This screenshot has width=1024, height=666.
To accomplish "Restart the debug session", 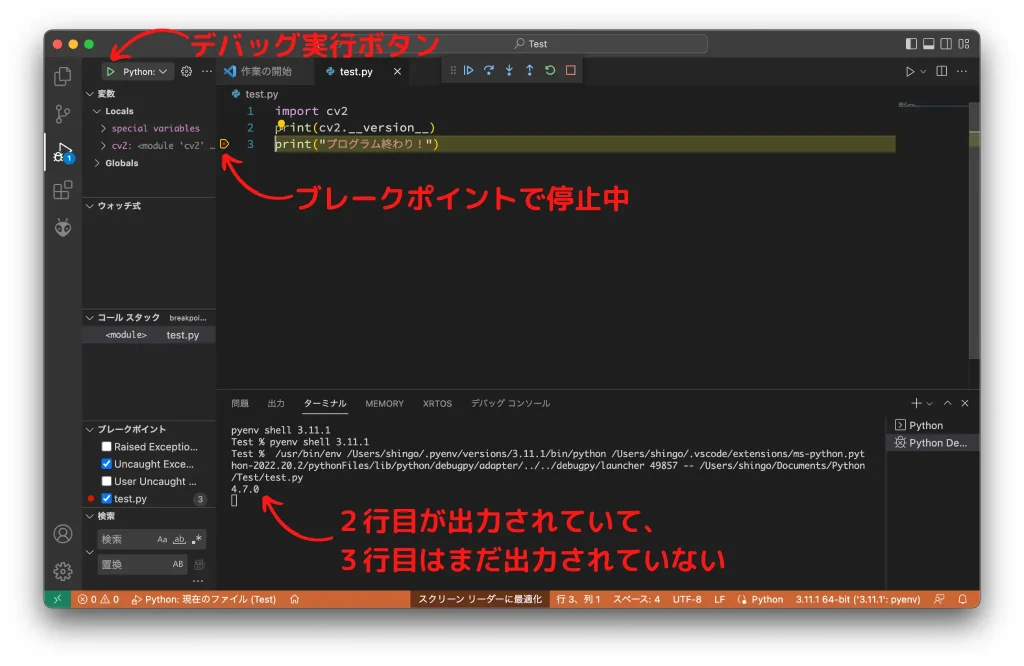I will pyautogui.click(x=550, y=71).
